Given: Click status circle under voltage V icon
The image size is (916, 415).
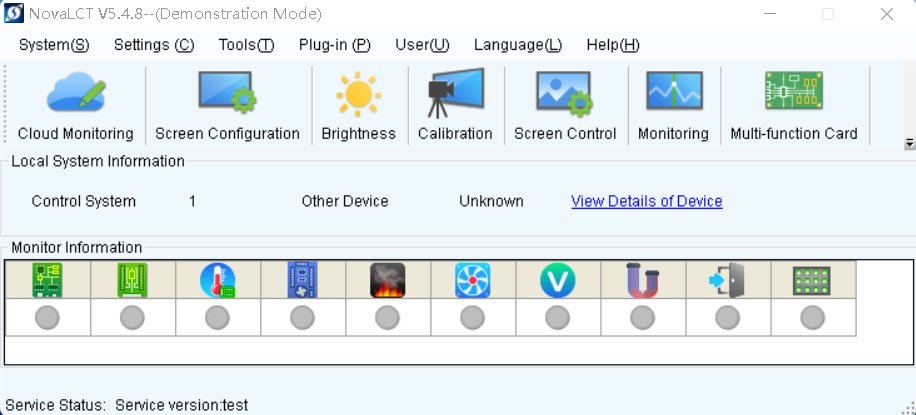Looking at the screenshot, I should tap(557, 318).
